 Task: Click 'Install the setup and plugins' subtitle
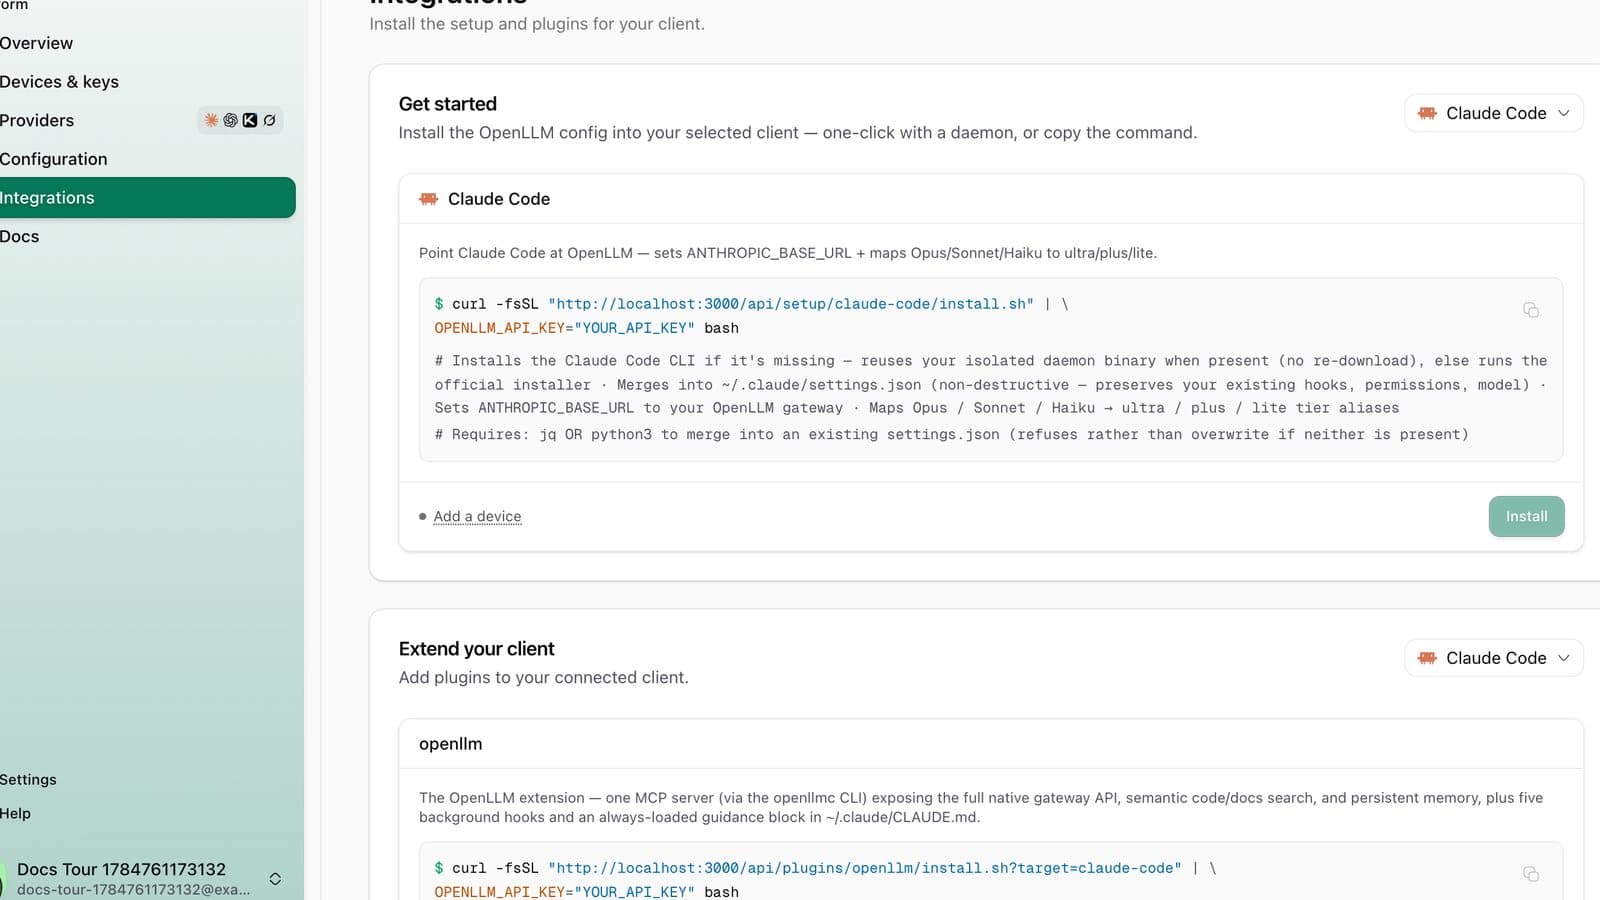[x=536, y=23]
